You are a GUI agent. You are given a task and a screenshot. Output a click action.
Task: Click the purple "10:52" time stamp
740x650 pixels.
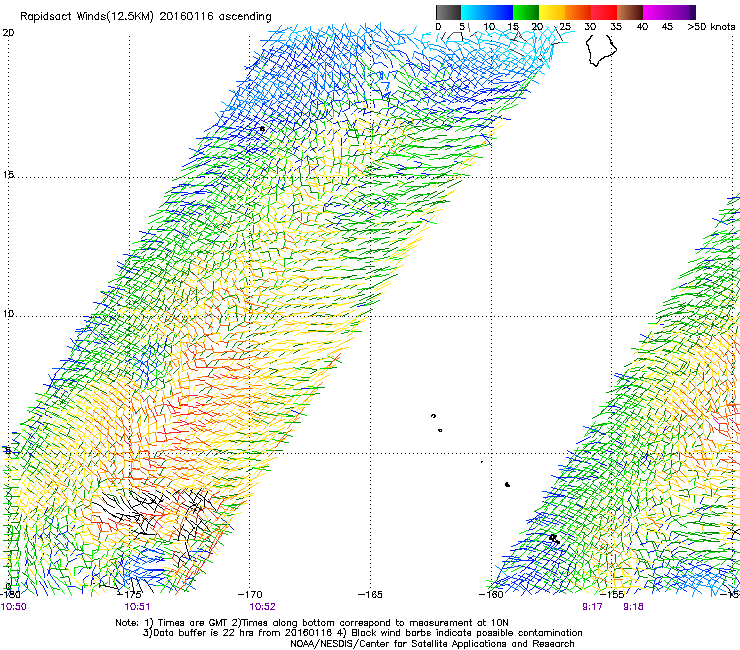pos(262,607)
